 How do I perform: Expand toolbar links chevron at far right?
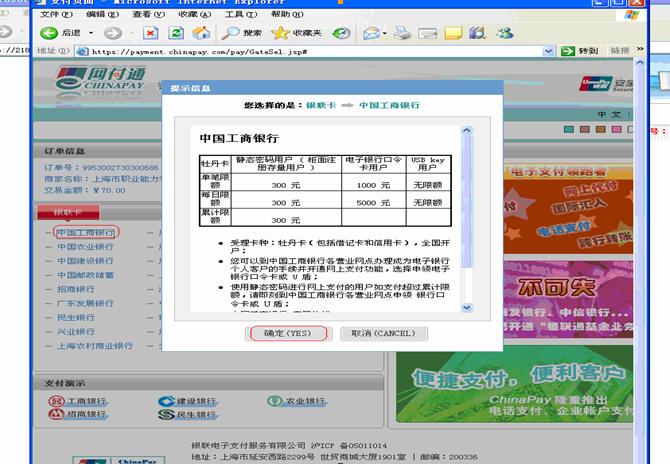coord(640,49)
